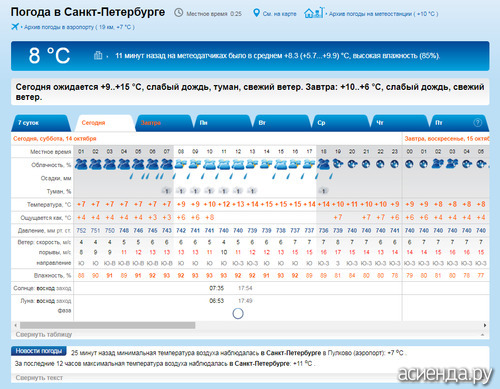
Task: Click the cloudiness icon for hour 18
Action: pos(324,164)
